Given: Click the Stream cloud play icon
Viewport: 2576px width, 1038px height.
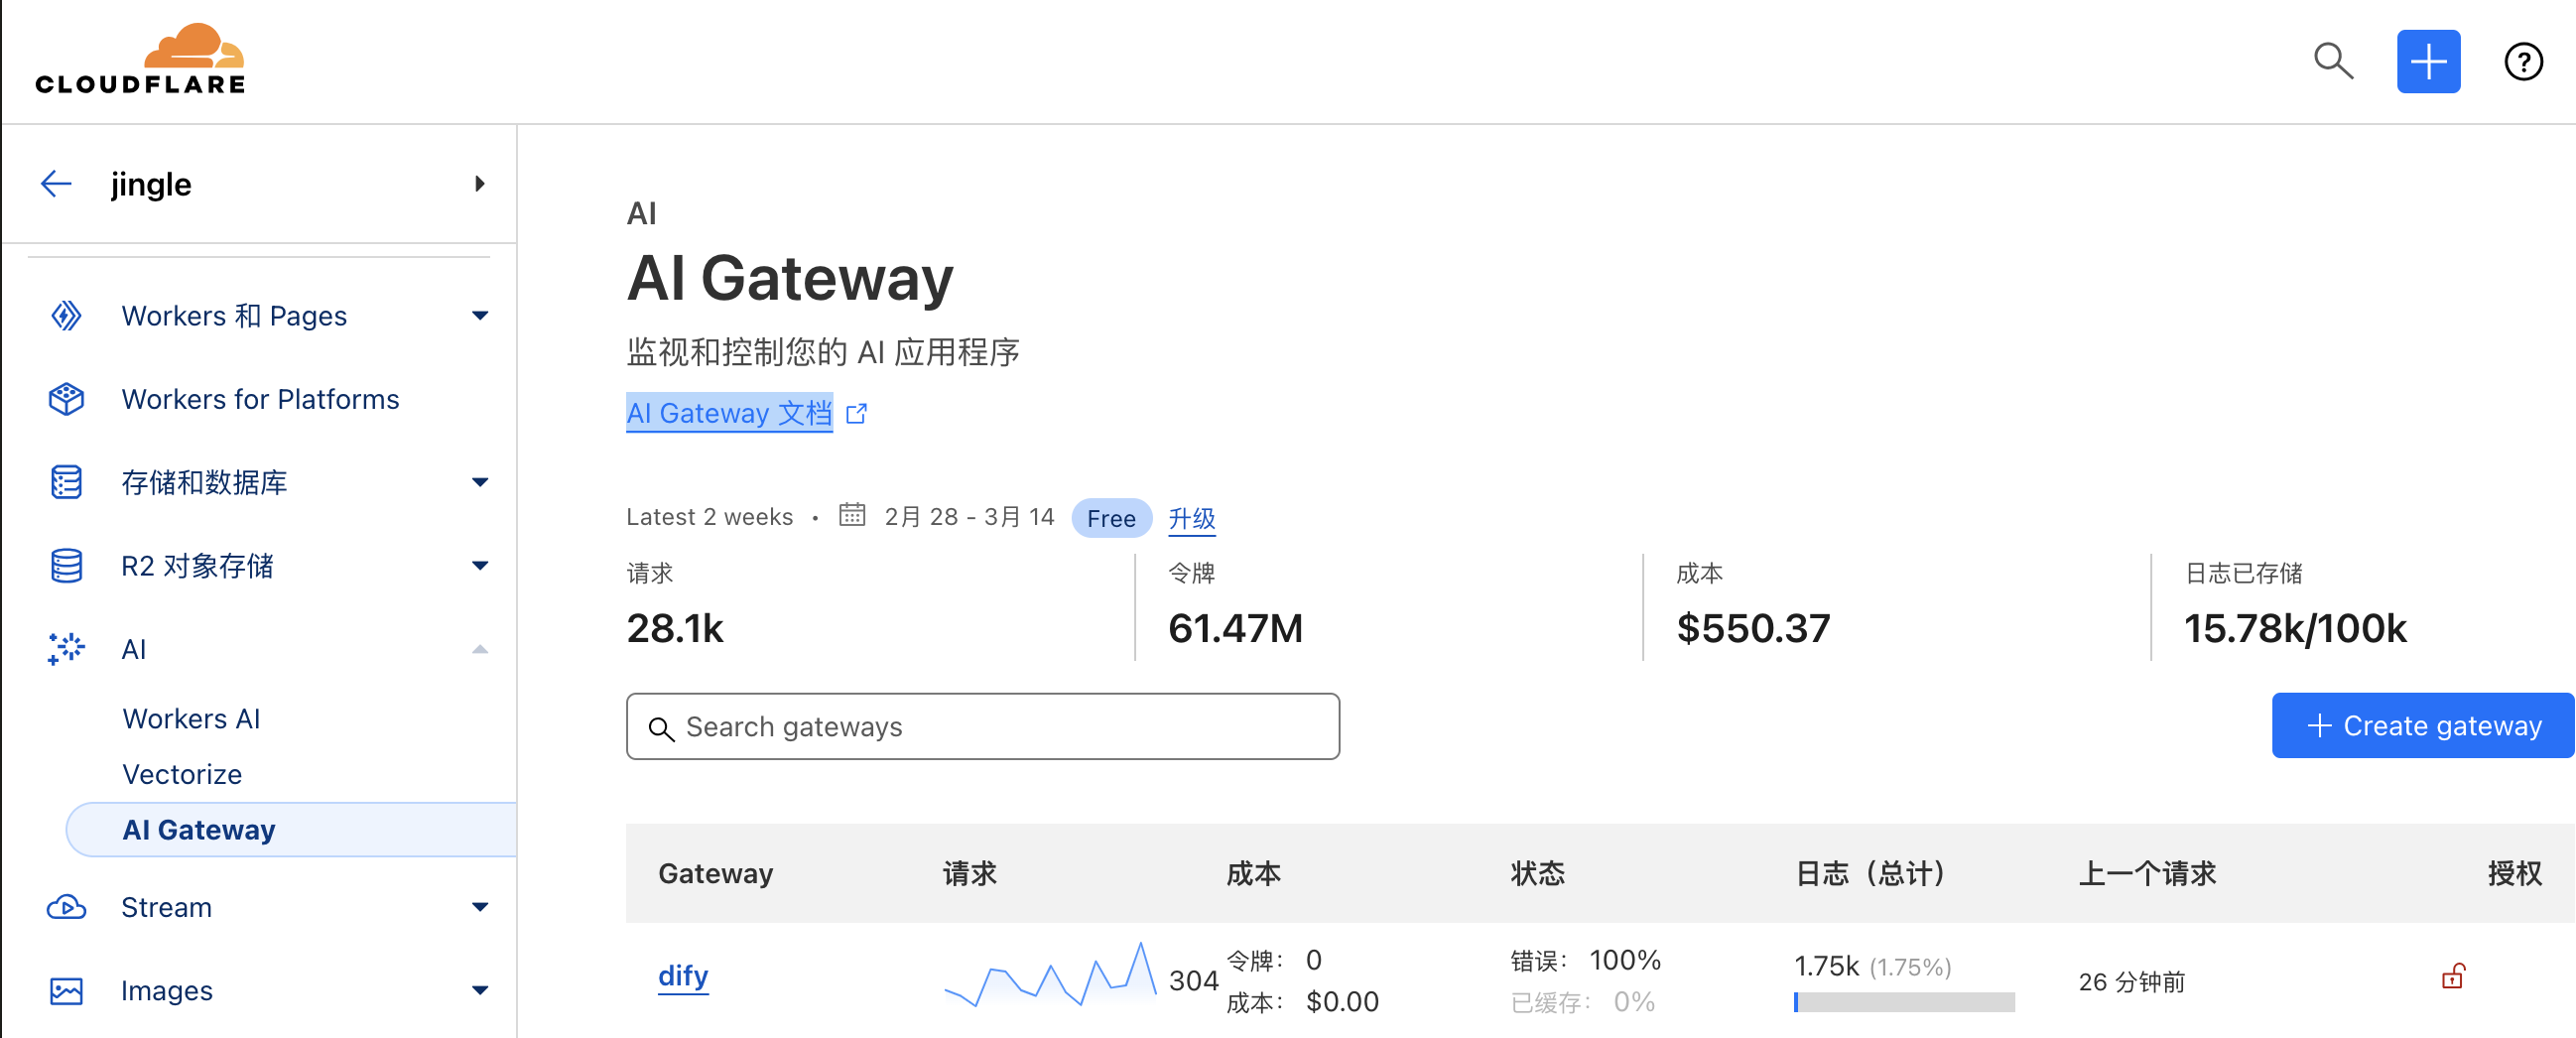Looking at the screenshot, I should pos(66,907).
